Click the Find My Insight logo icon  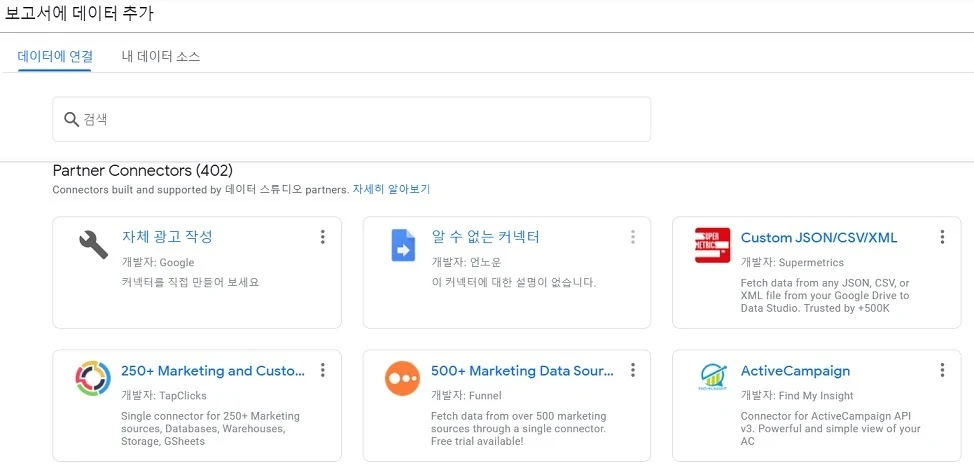pos(712,377)
